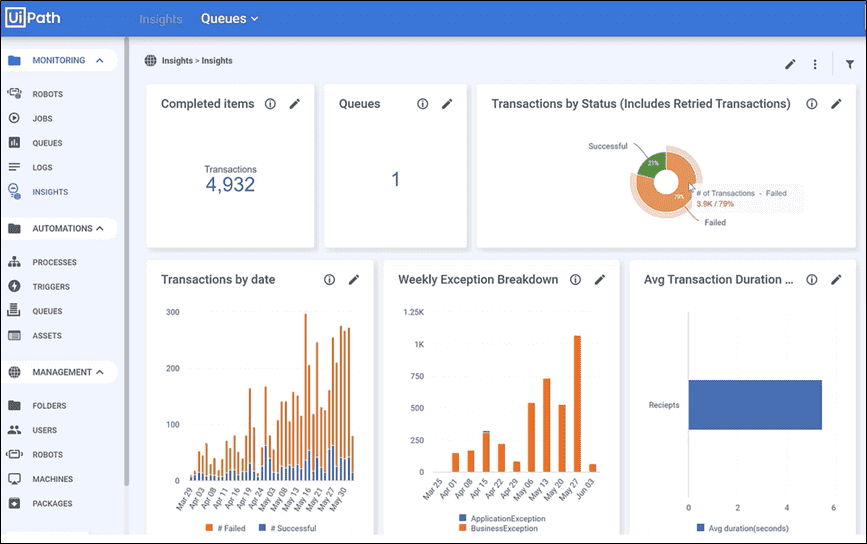The height and width of the screenshot is (544, 867).
Task: Edit the dashboard with top pencil icon
Action: [790, 65]
